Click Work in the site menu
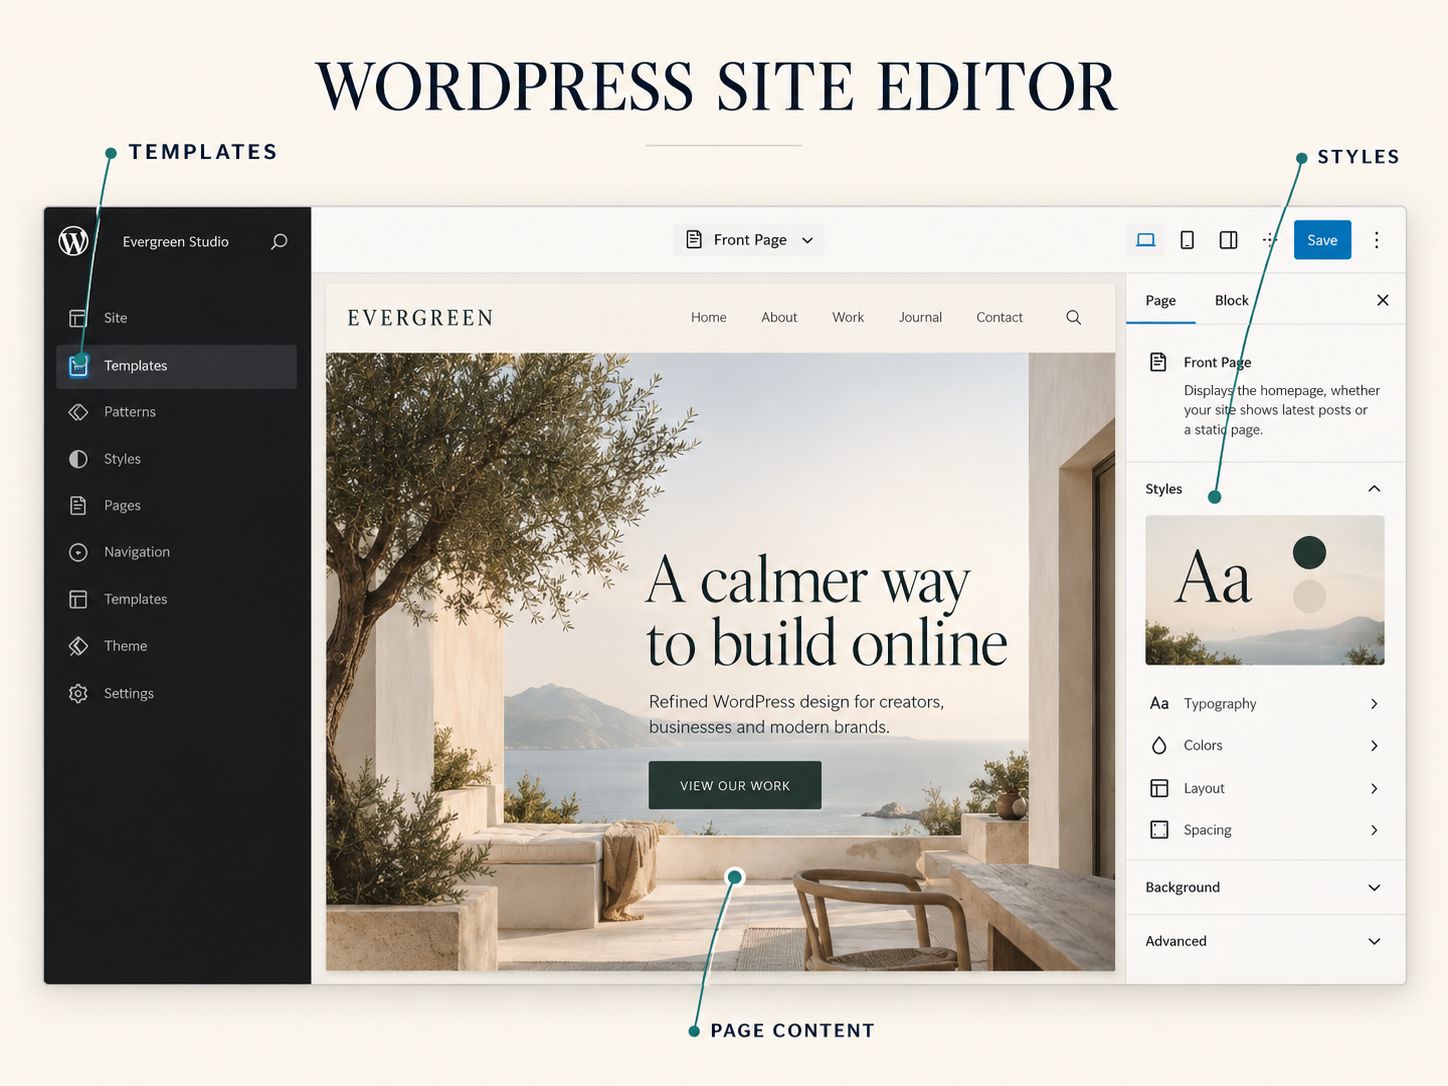Viewport: 1448px width, 1086px height. (848, 318)
